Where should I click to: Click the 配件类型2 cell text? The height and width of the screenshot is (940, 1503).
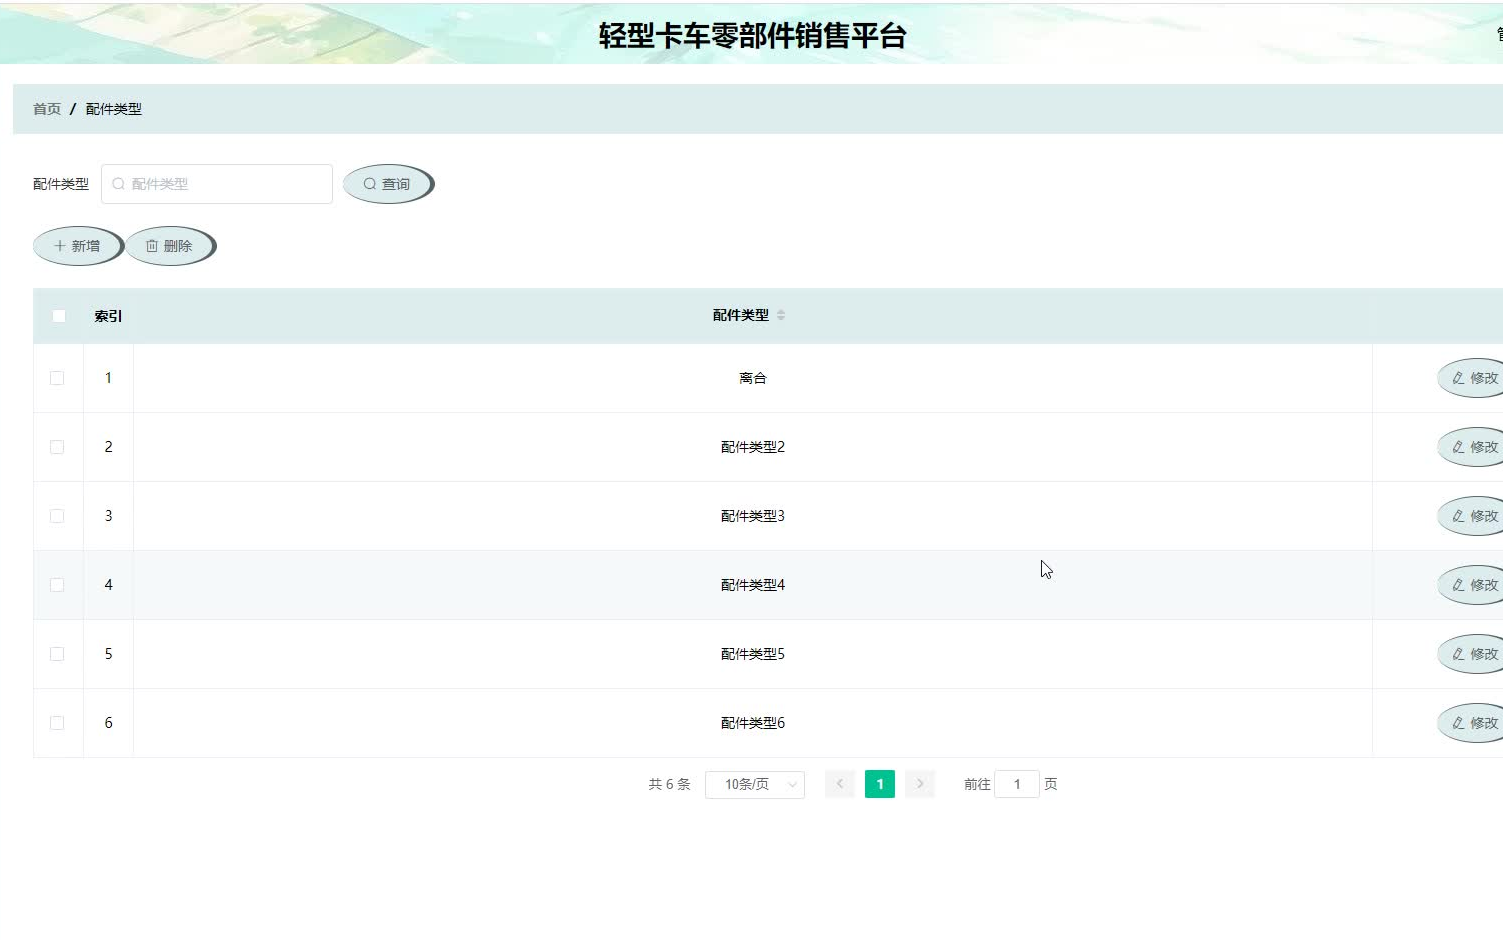click(753, 447)
